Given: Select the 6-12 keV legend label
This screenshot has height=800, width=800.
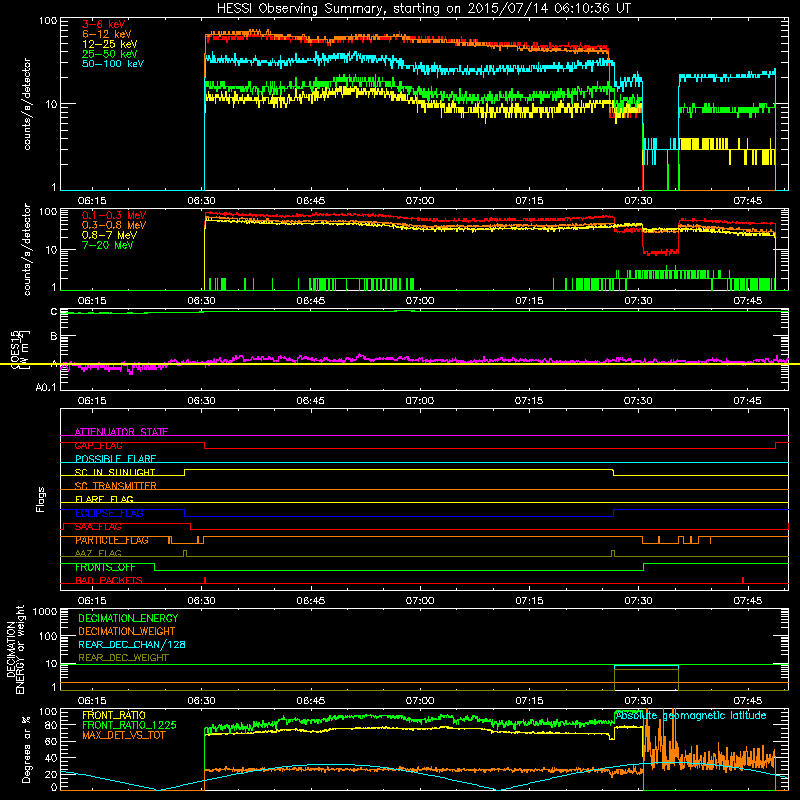Looking at the screenshot, I should 106,34.
